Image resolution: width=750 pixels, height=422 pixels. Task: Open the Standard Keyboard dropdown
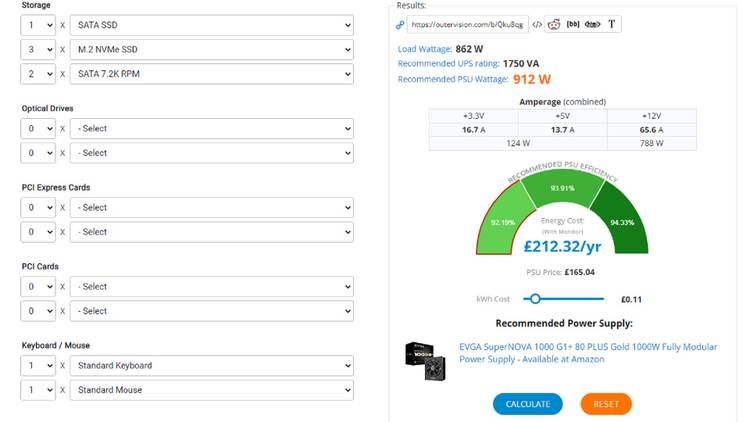(x=211, y=365)
